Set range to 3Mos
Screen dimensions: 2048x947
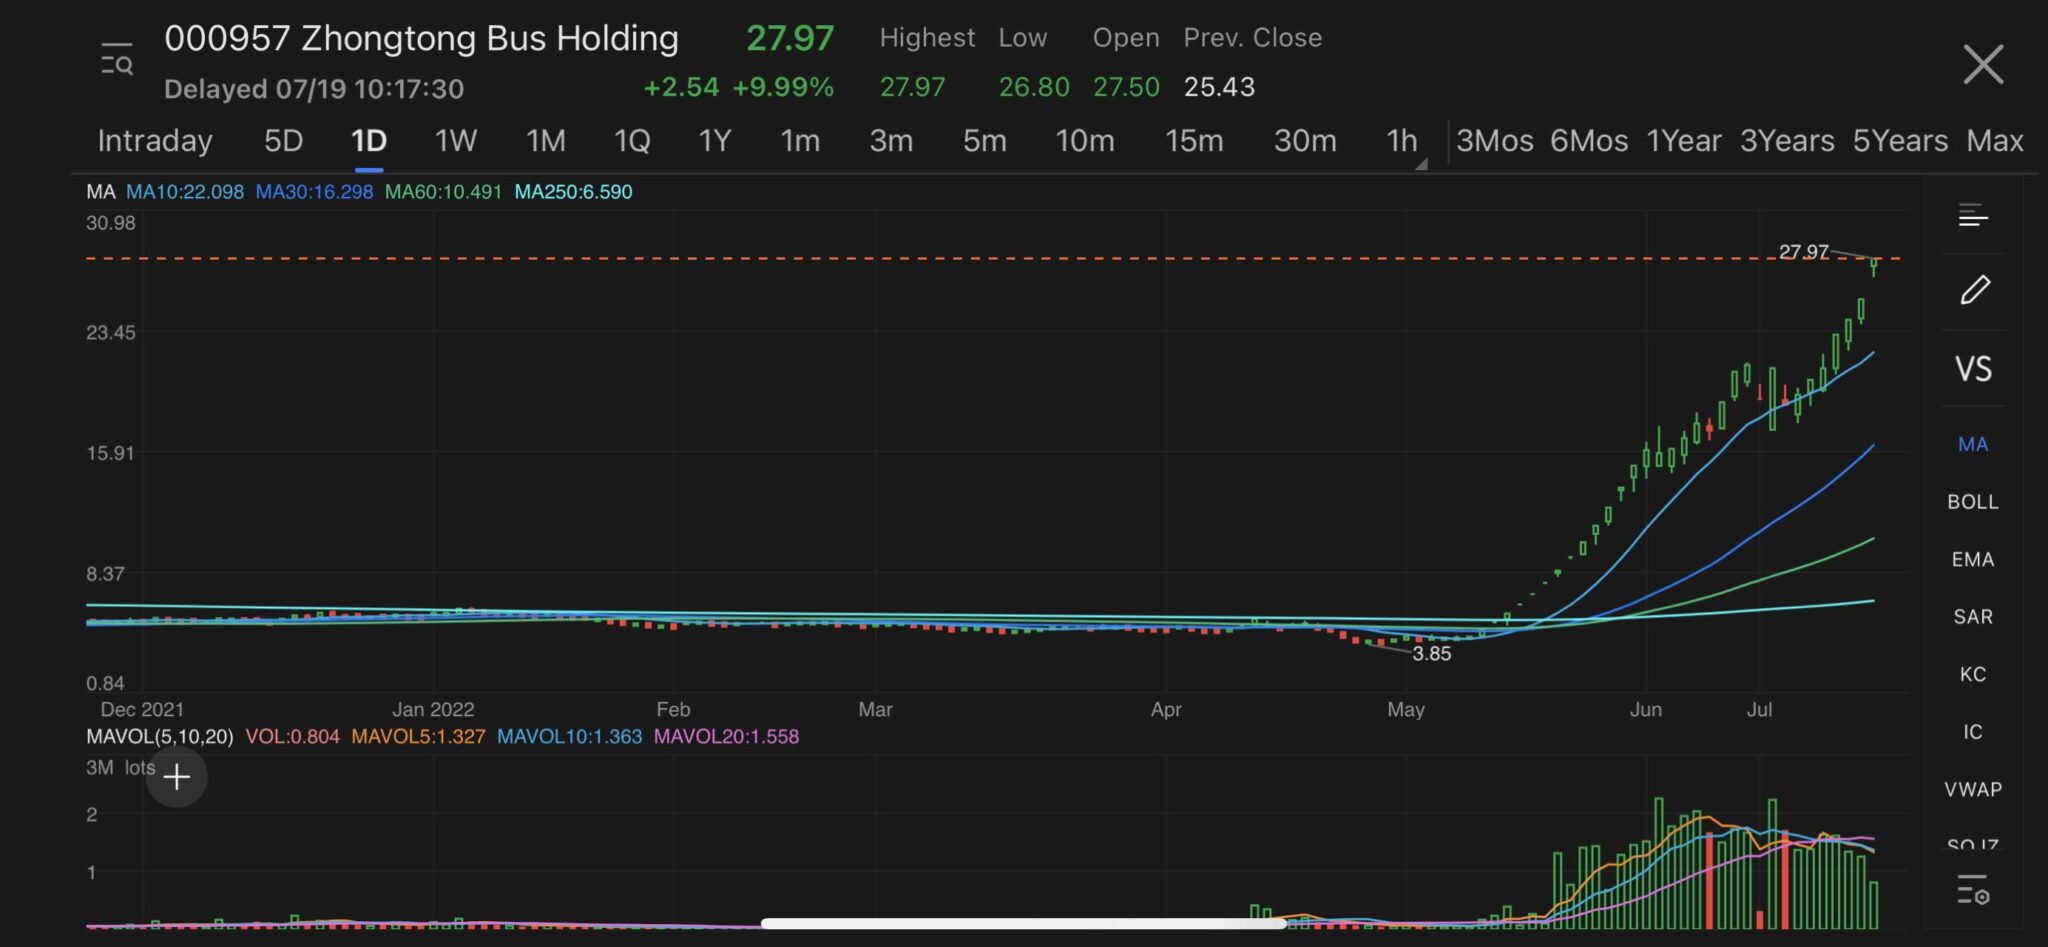pos(1495,141)
